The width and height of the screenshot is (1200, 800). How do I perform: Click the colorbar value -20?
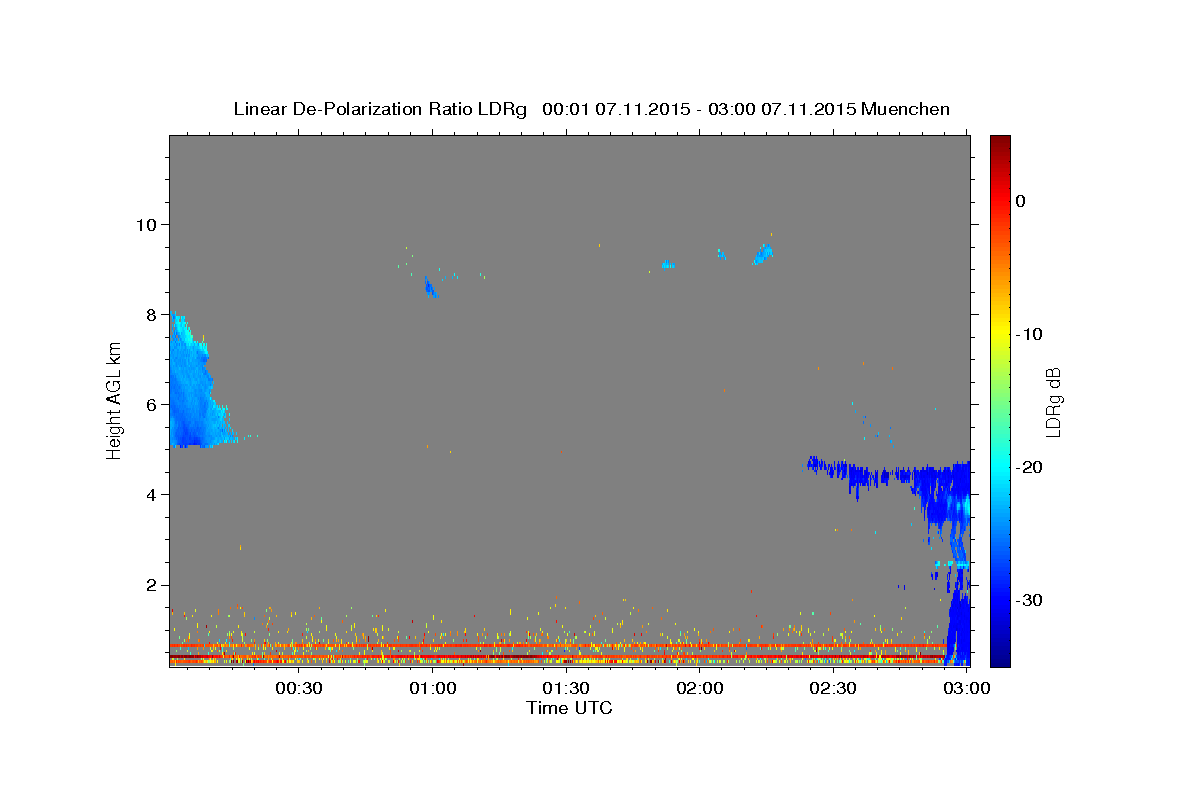[1030, 467]
